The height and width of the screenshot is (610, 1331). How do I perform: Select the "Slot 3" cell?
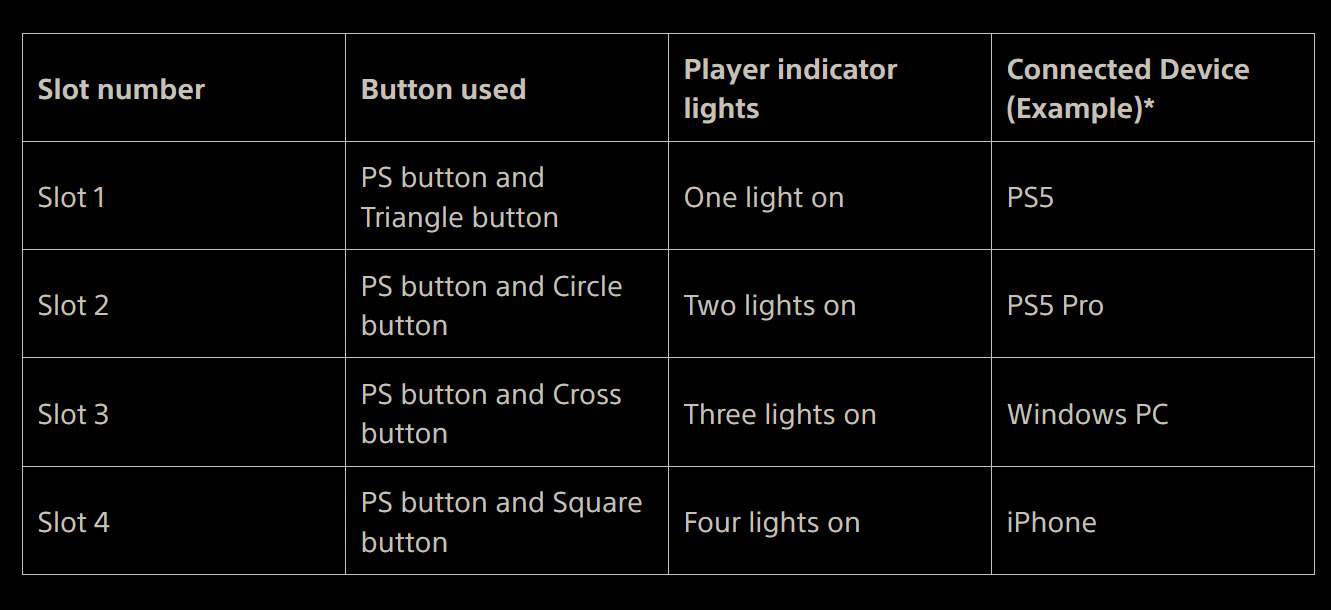pyautogui.click(x=73, y=414)
